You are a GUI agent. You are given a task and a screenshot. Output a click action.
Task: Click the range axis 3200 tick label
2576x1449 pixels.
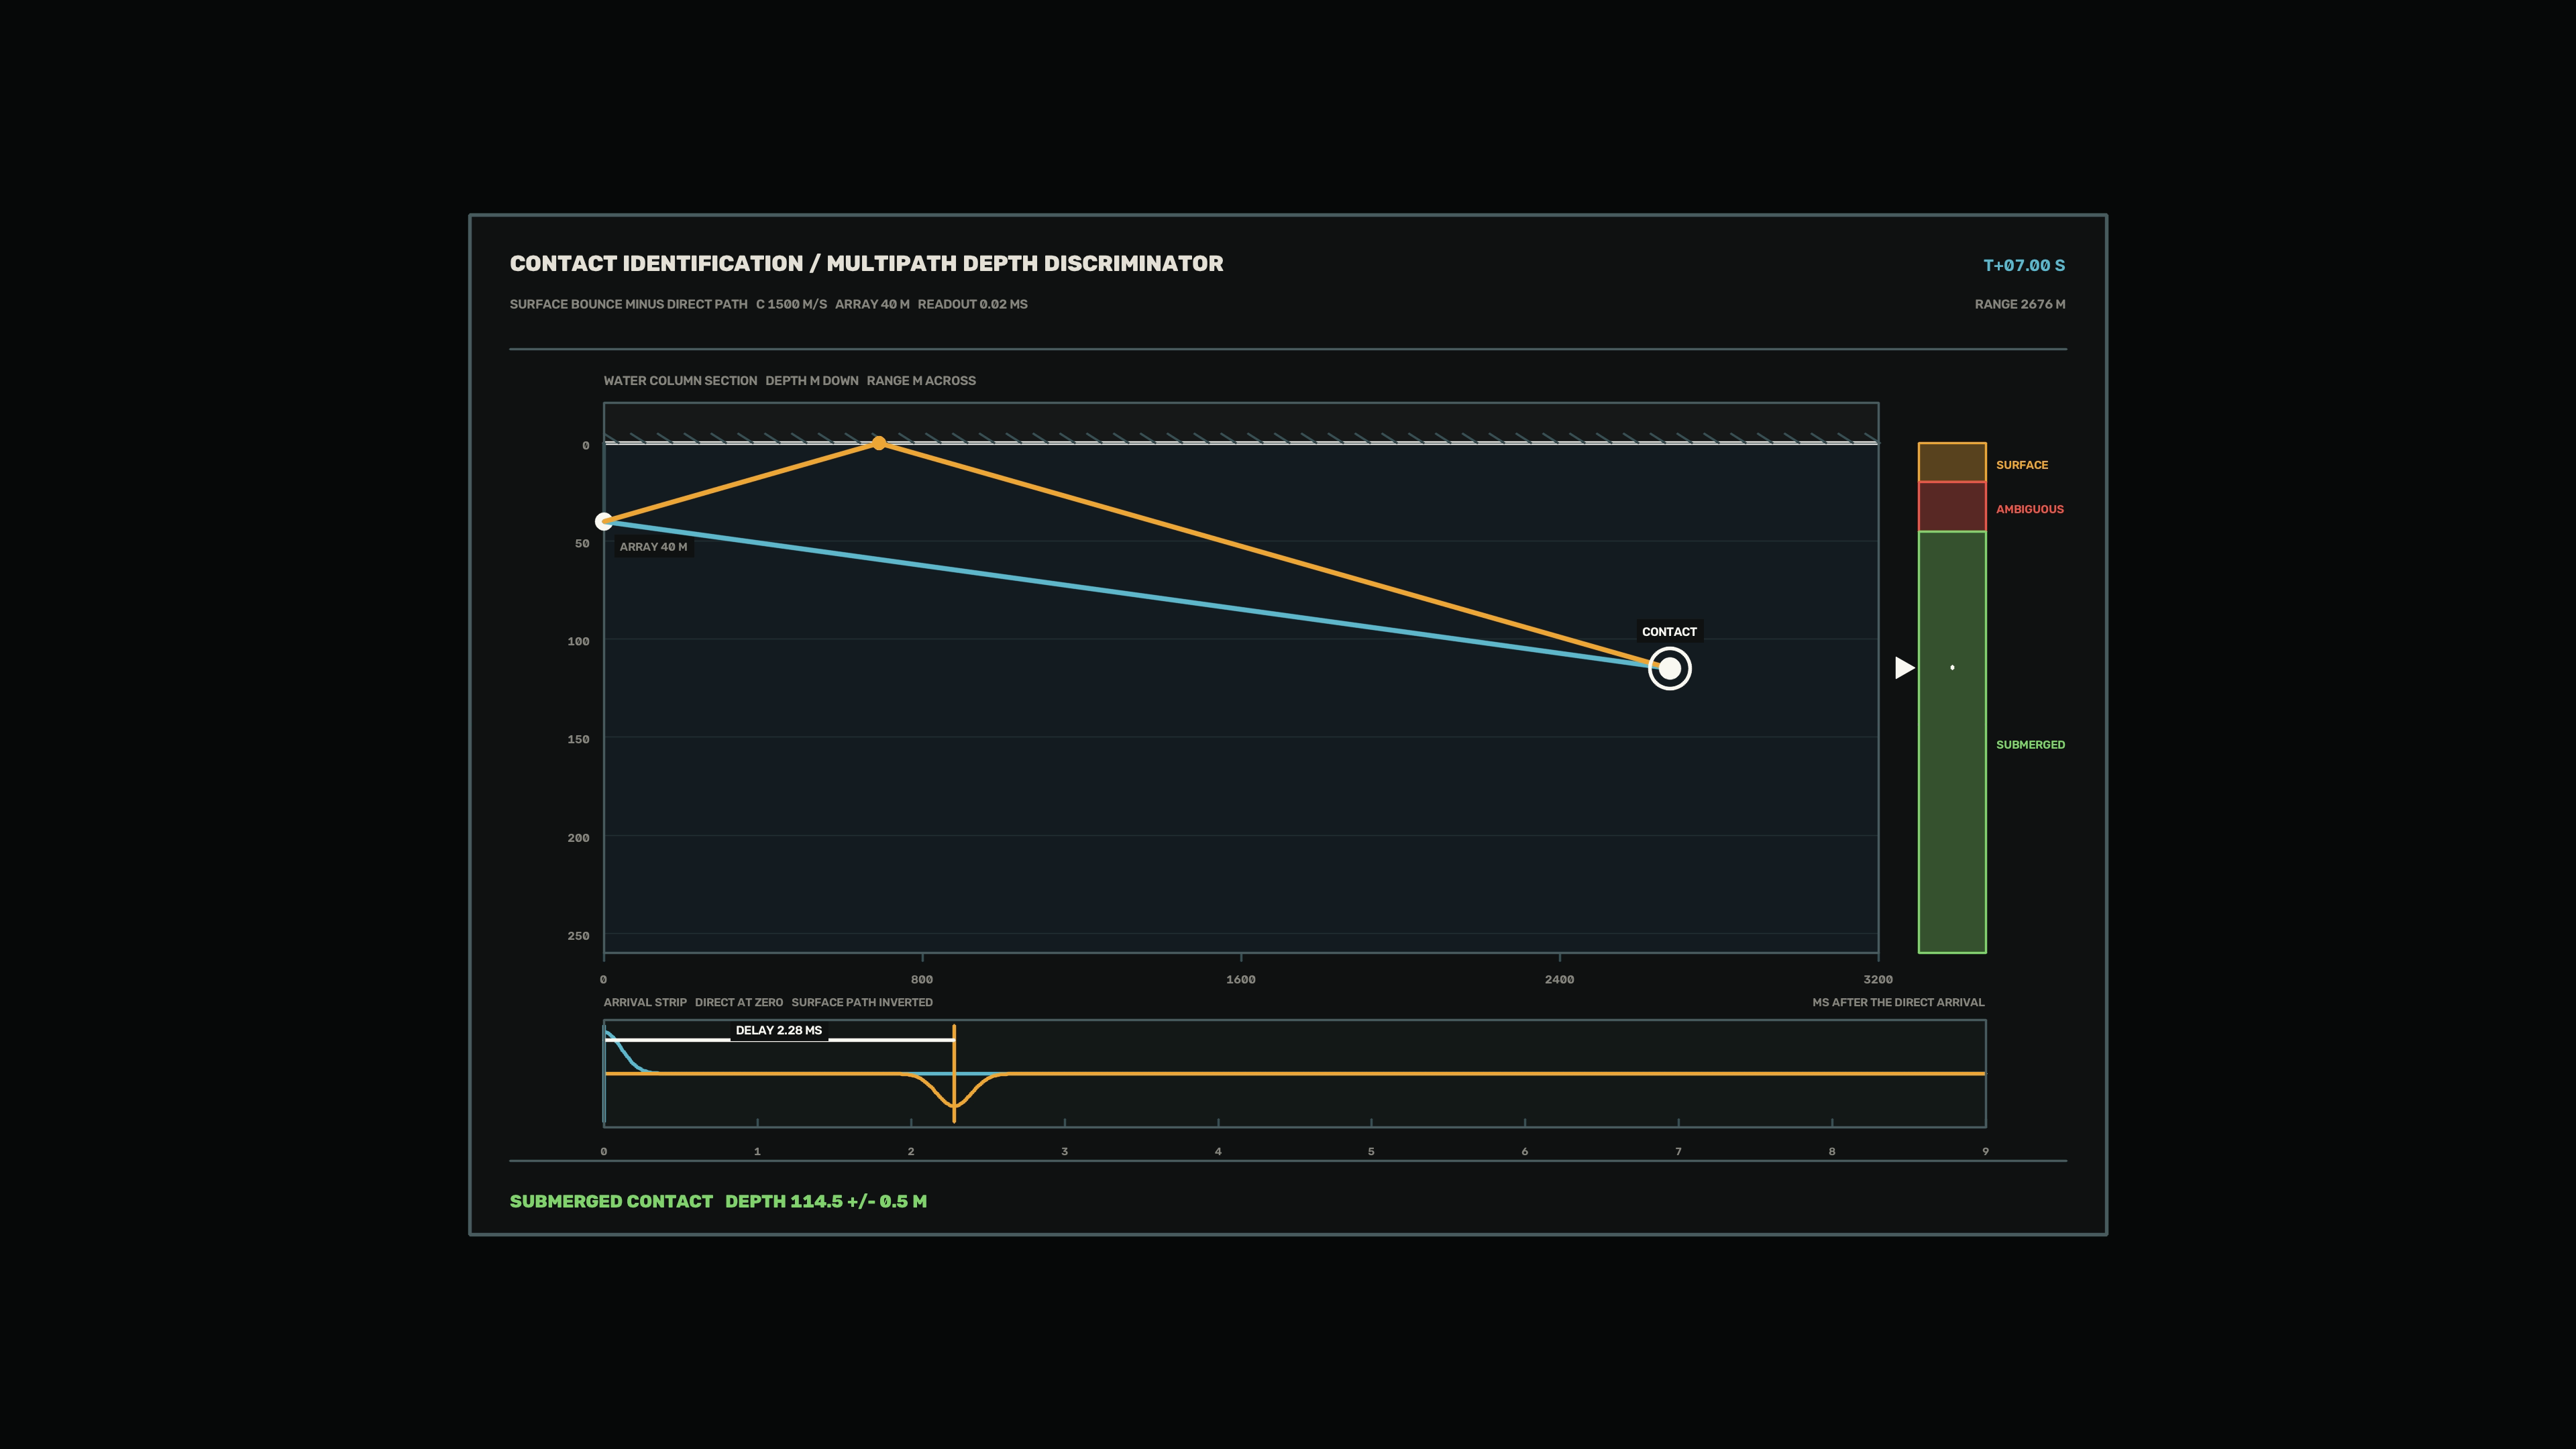1878,980
